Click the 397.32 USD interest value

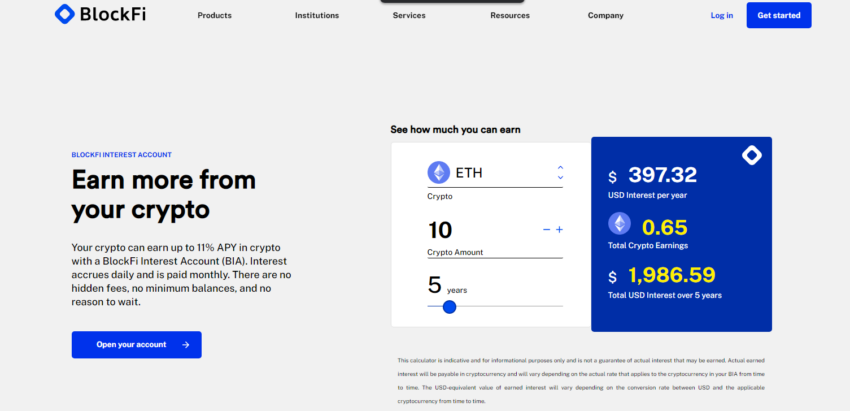[662, 175]
